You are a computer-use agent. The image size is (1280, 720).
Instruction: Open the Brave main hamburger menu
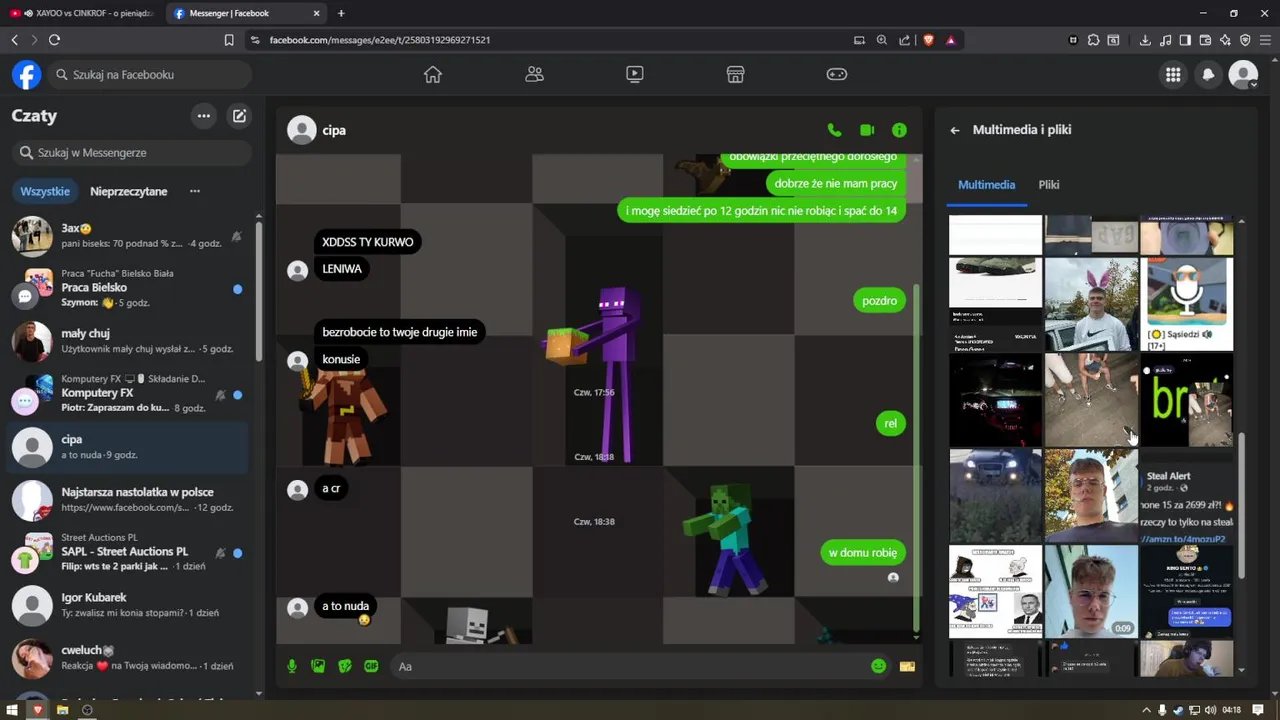[1265, 40]
